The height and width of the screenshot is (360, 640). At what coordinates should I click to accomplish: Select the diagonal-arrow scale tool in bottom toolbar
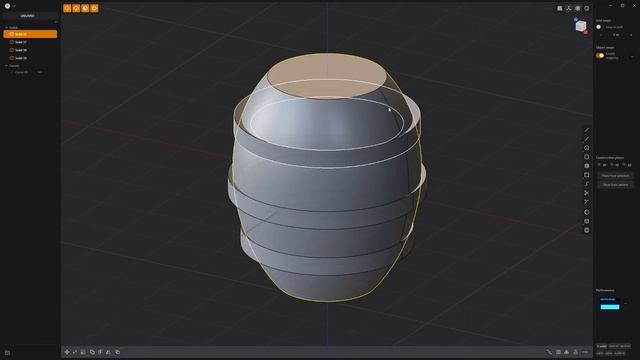click(x=75, y=352)
